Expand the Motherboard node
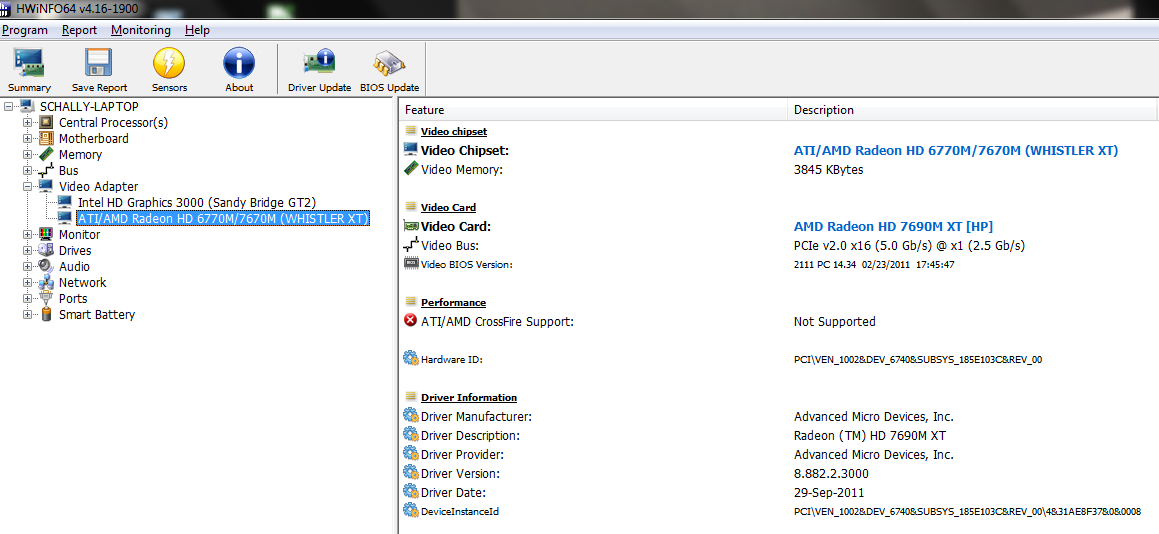 [28, 138]
